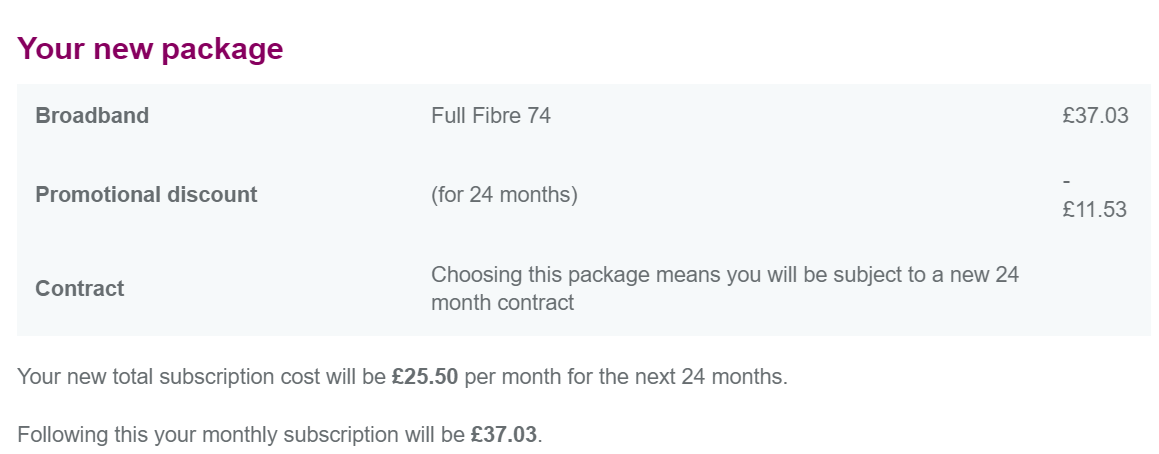Click the "(for 24 months)" discount duration
The height and width of the screenshot is (454, 1159).
pyautogui.click(x=504, y=195)
